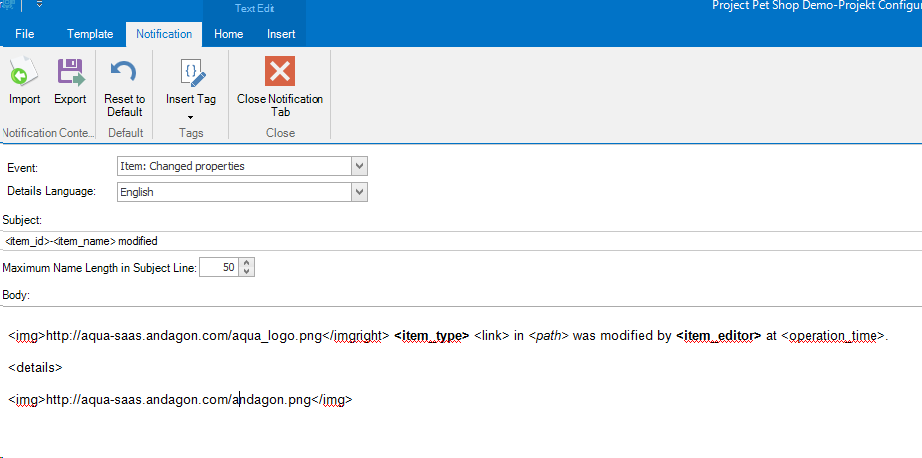Click the Export floppy disk icon
Image resolution: width=922 pixels, height=458 pixels.
click(70, 73)
